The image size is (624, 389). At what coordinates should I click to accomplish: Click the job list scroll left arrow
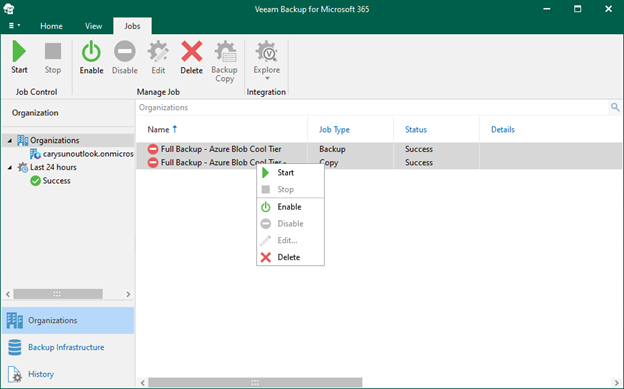click(x=143, y=383)
